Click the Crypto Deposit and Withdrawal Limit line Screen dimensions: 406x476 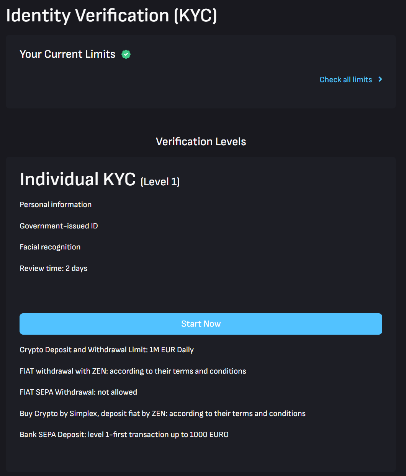[107, 350]
